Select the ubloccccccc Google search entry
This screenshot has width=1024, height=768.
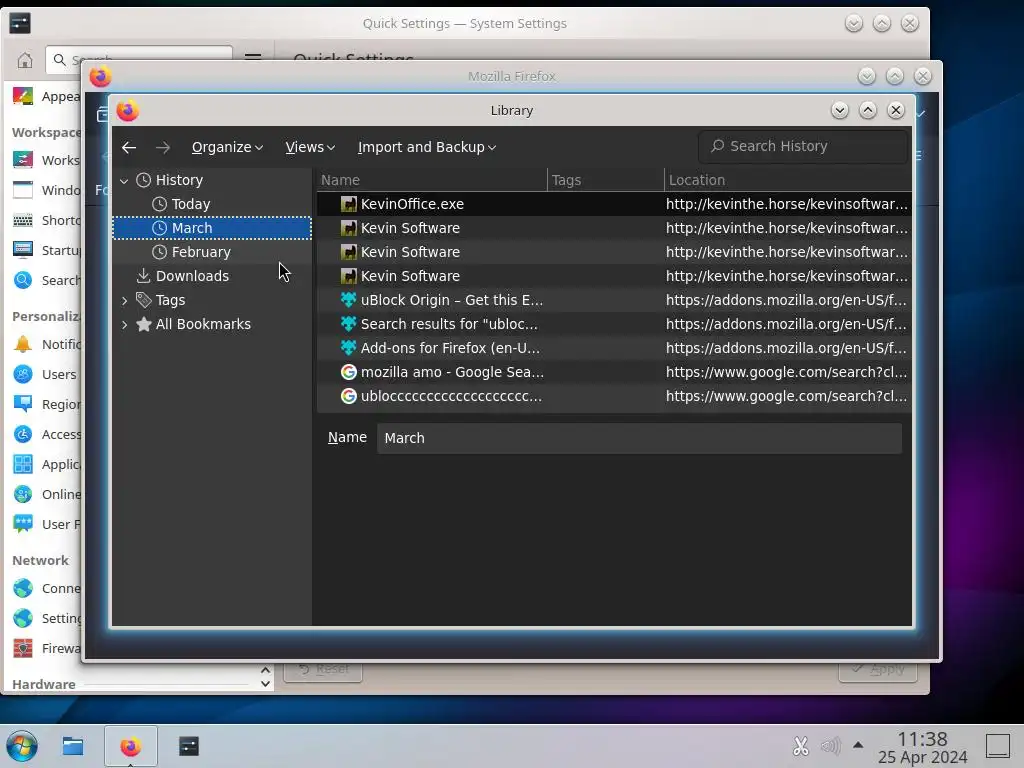(614, 396)
